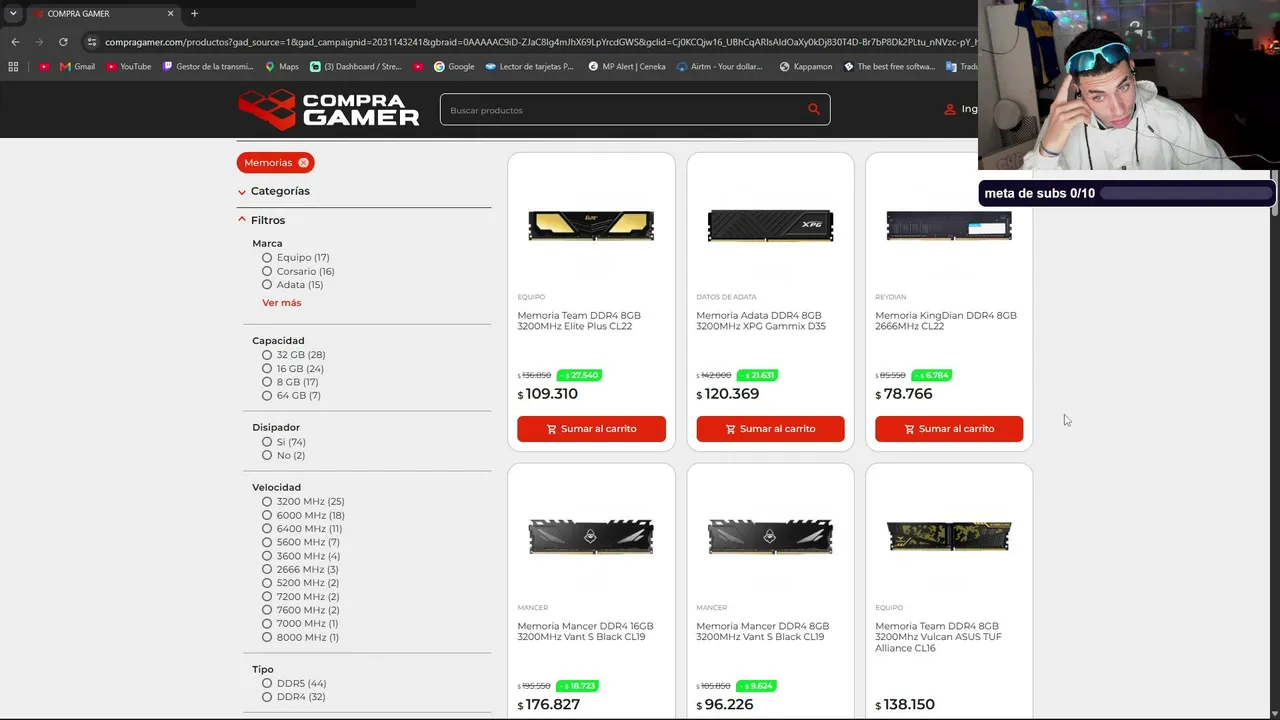The height and width of the screenshot is (720, 1280).
Task: Select the 16 GB capacity filter
Action: click(x=267, y=369)
